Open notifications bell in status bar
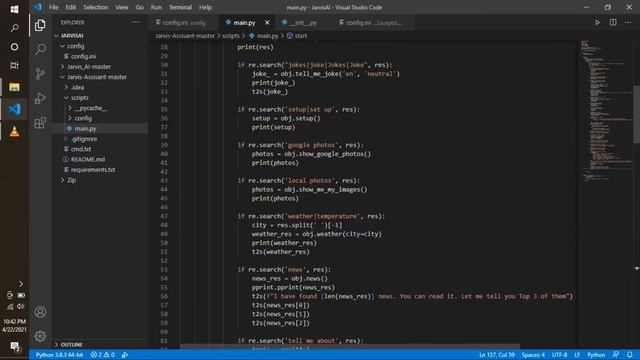Viewport: 640px width, 360px height. coord(630,355)
